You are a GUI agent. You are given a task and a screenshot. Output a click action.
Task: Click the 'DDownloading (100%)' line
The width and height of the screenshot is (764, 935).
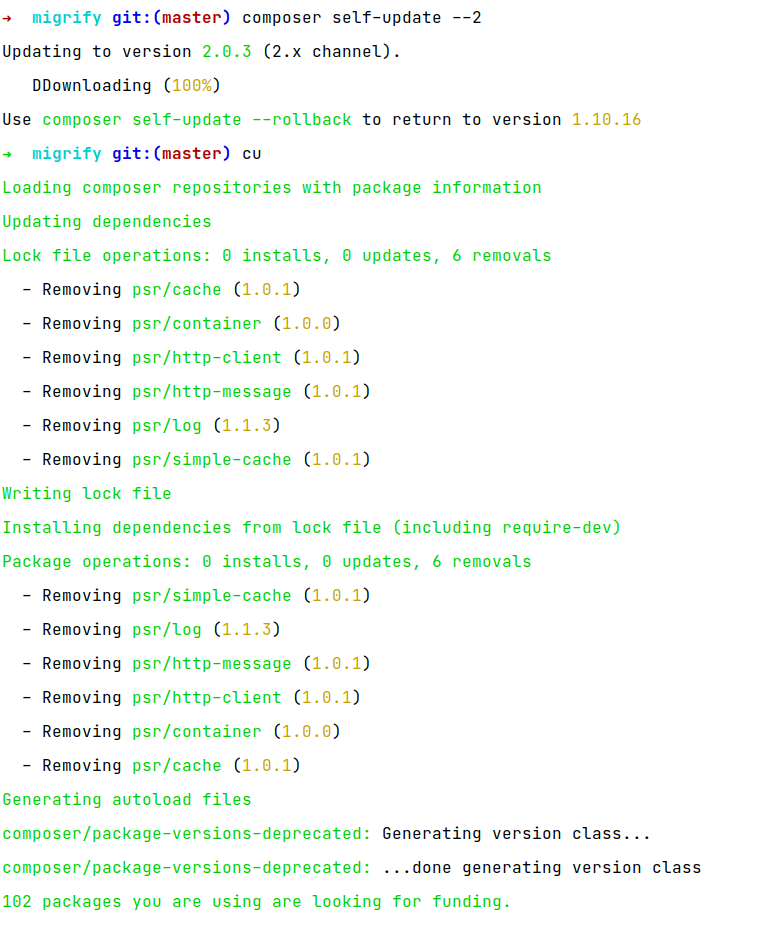pyautogui.click(x=126, y=86)
